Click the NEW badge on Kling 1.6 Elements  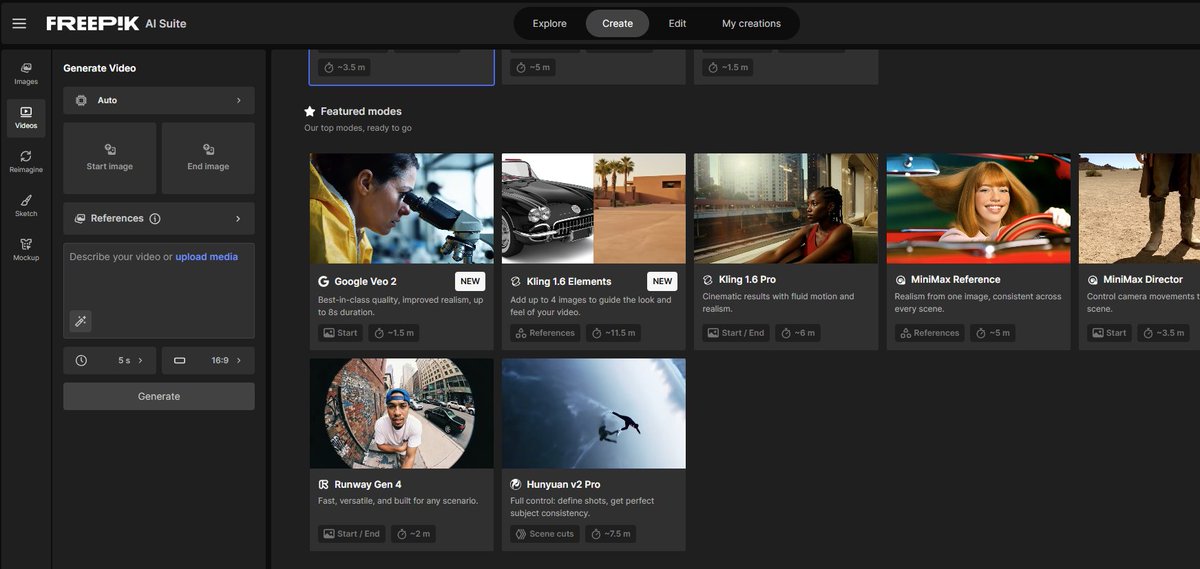coord(662,281)
